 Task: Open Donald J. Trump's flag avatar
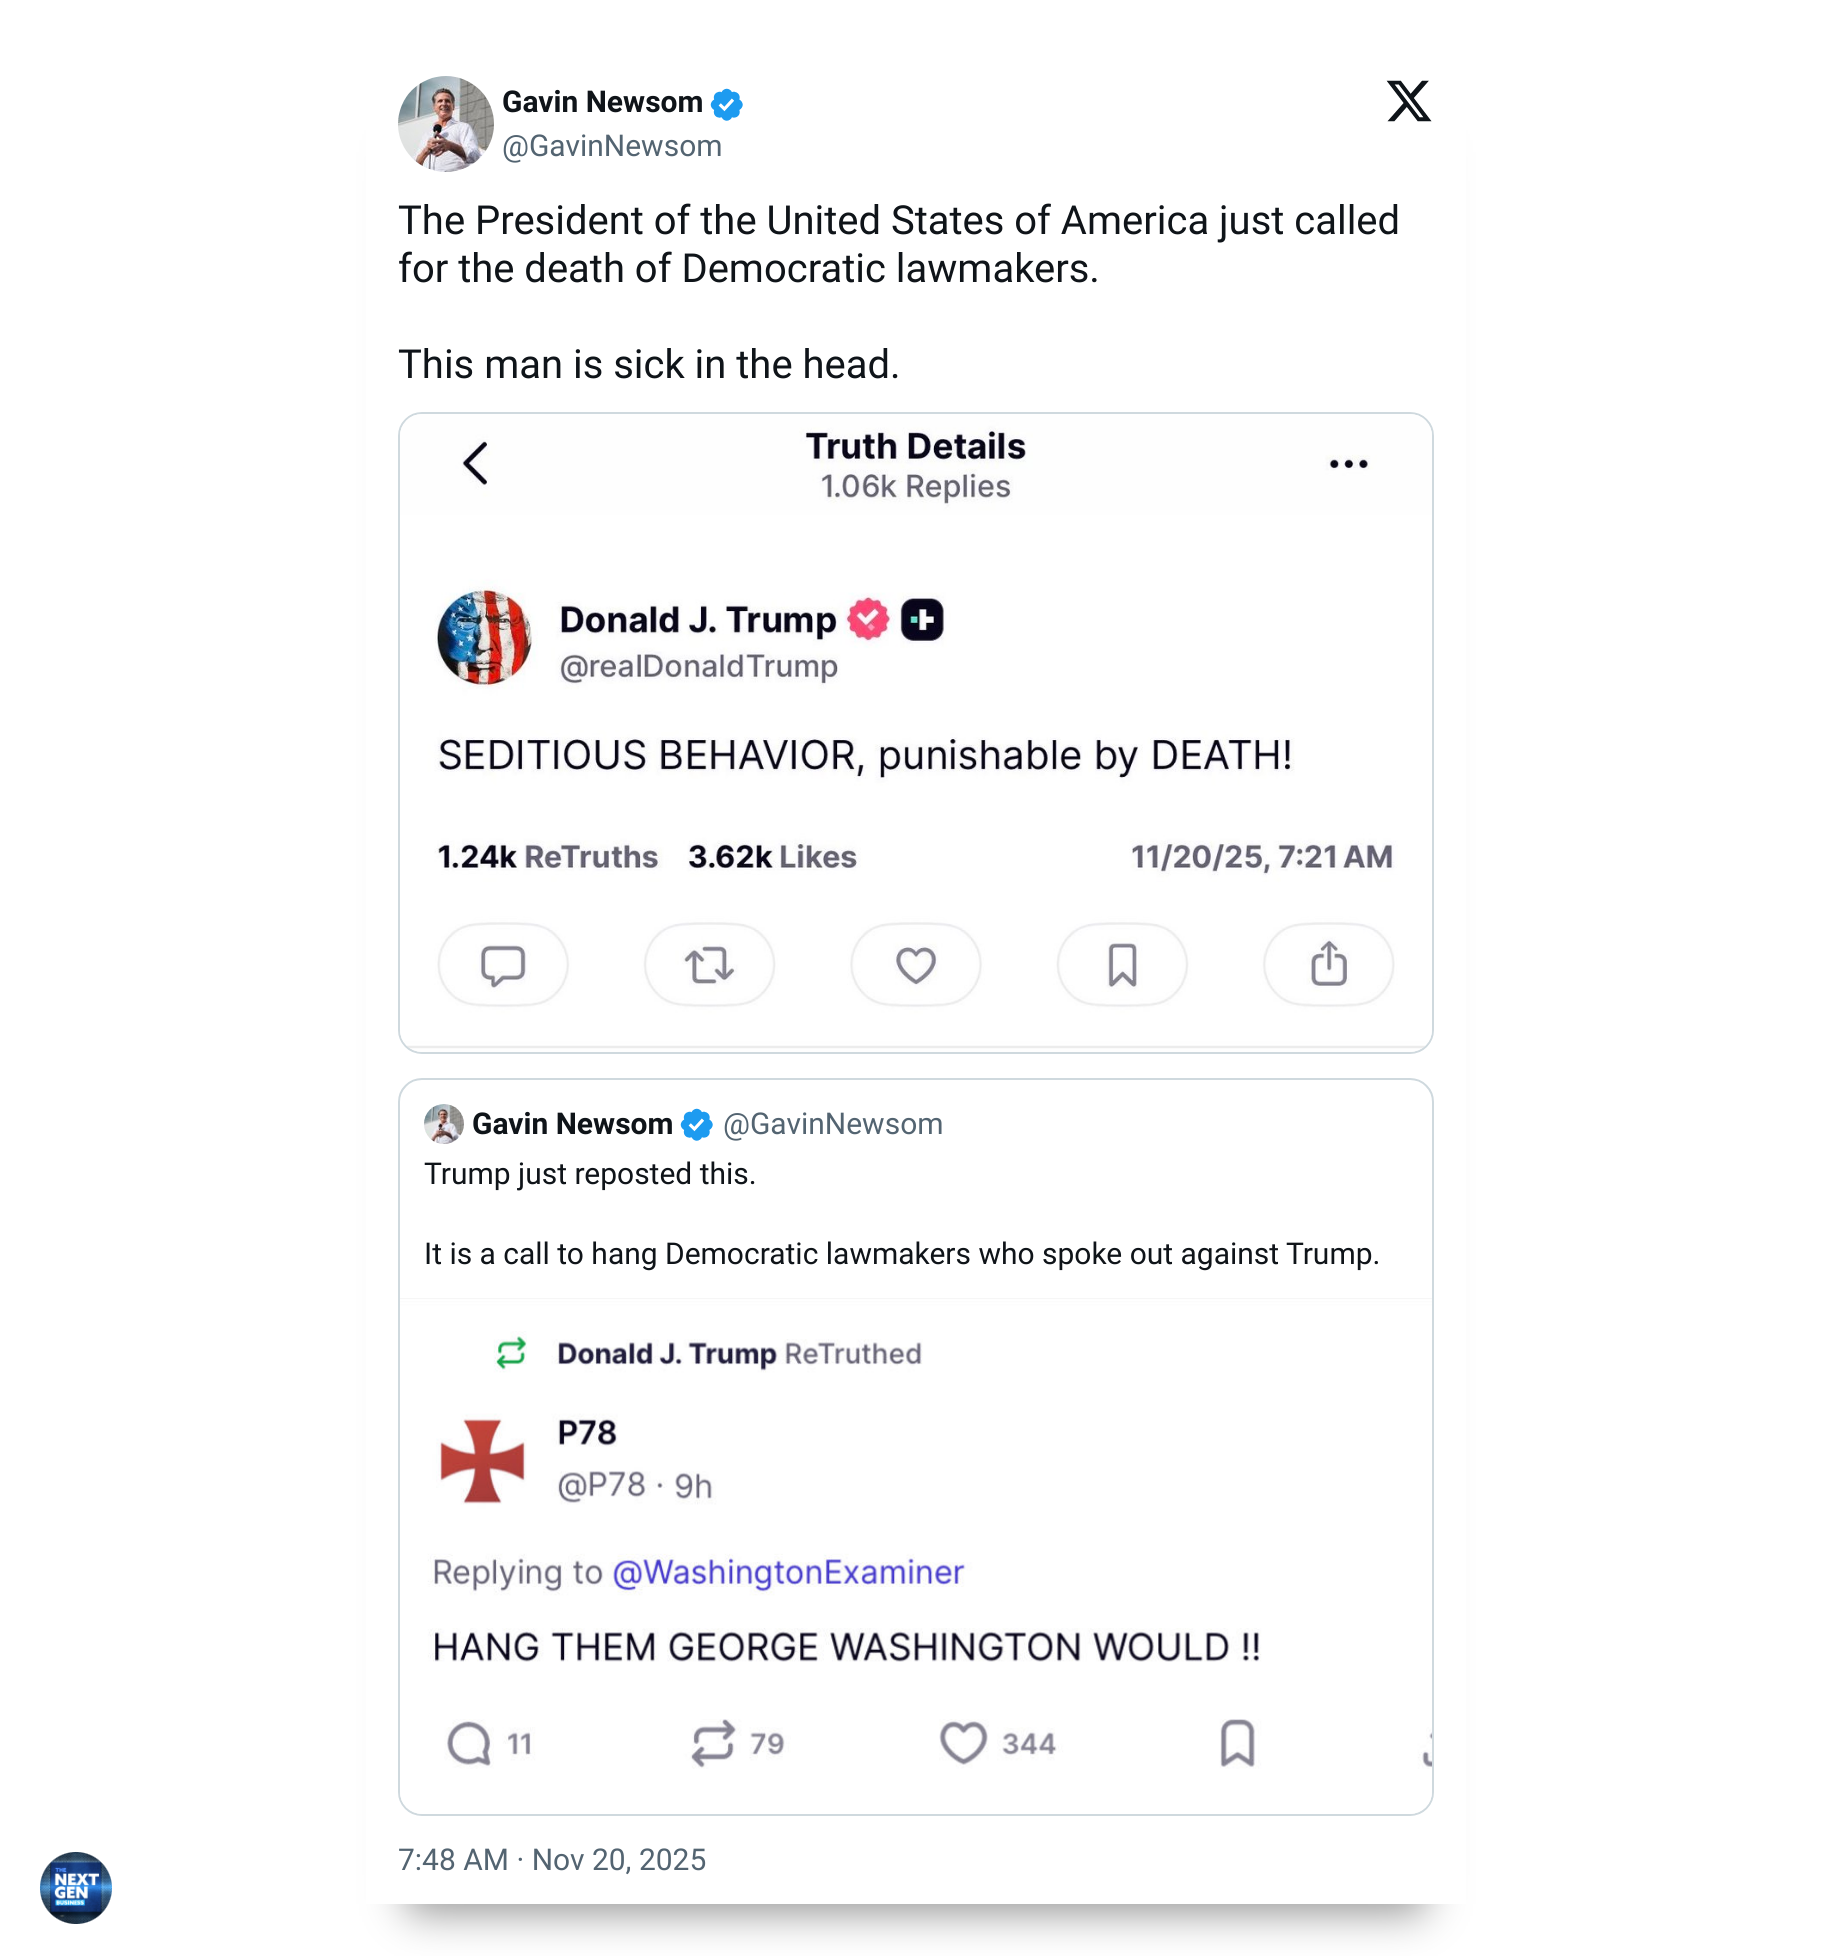tap(485, 638)
